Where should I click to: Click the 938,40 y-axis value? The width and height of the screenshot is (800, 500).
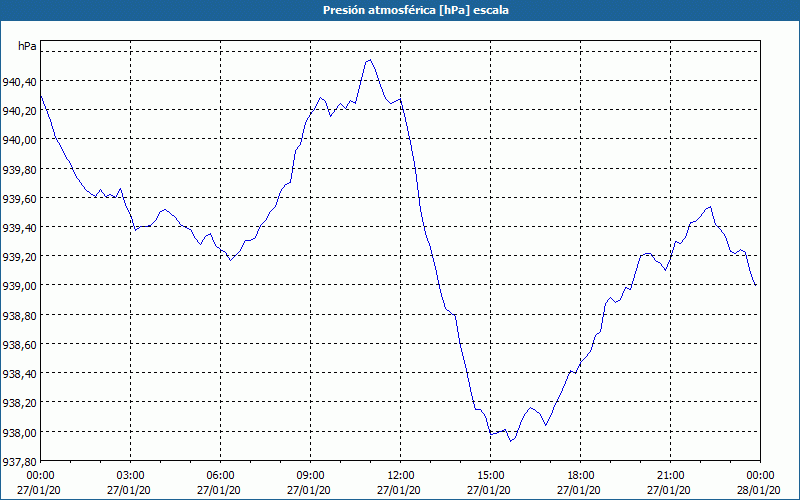[x=19, y=373]
